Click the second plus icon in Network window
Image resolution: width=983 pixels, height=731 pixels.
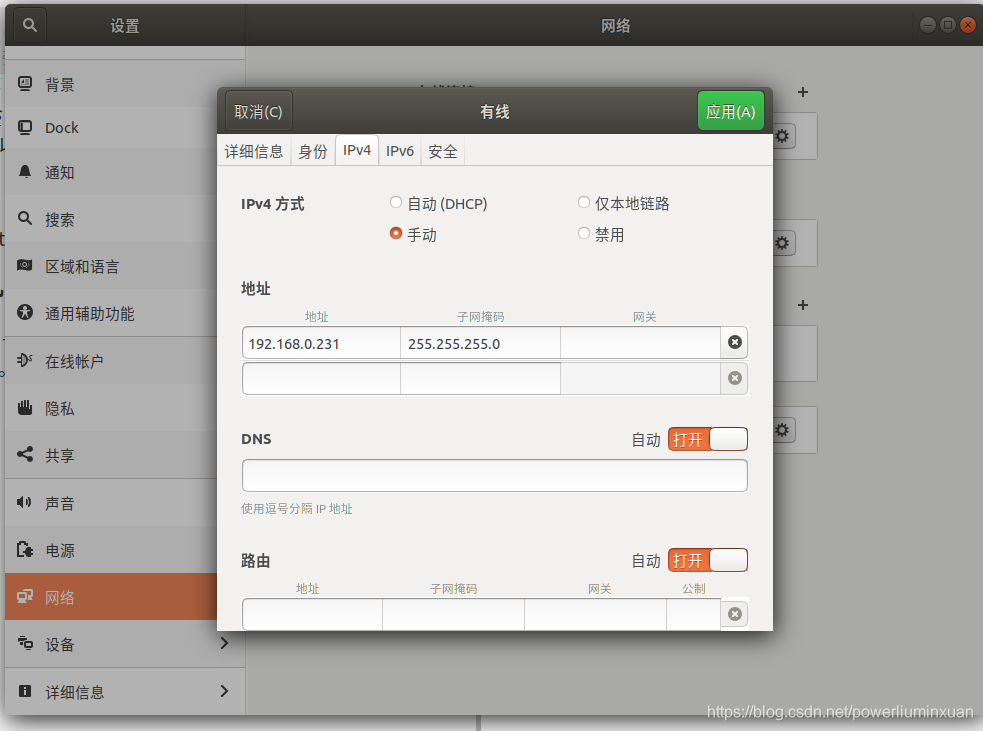tap(802, 305)
